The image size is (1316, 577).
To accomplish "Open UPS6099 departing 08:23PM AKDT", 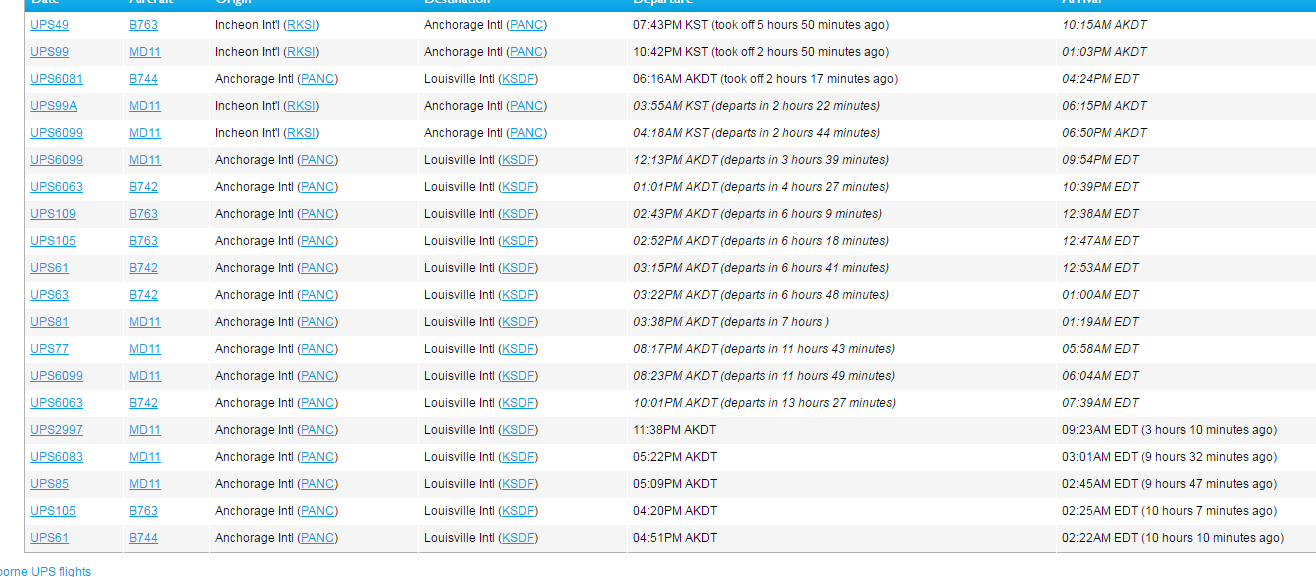I will tap(56, 376).
